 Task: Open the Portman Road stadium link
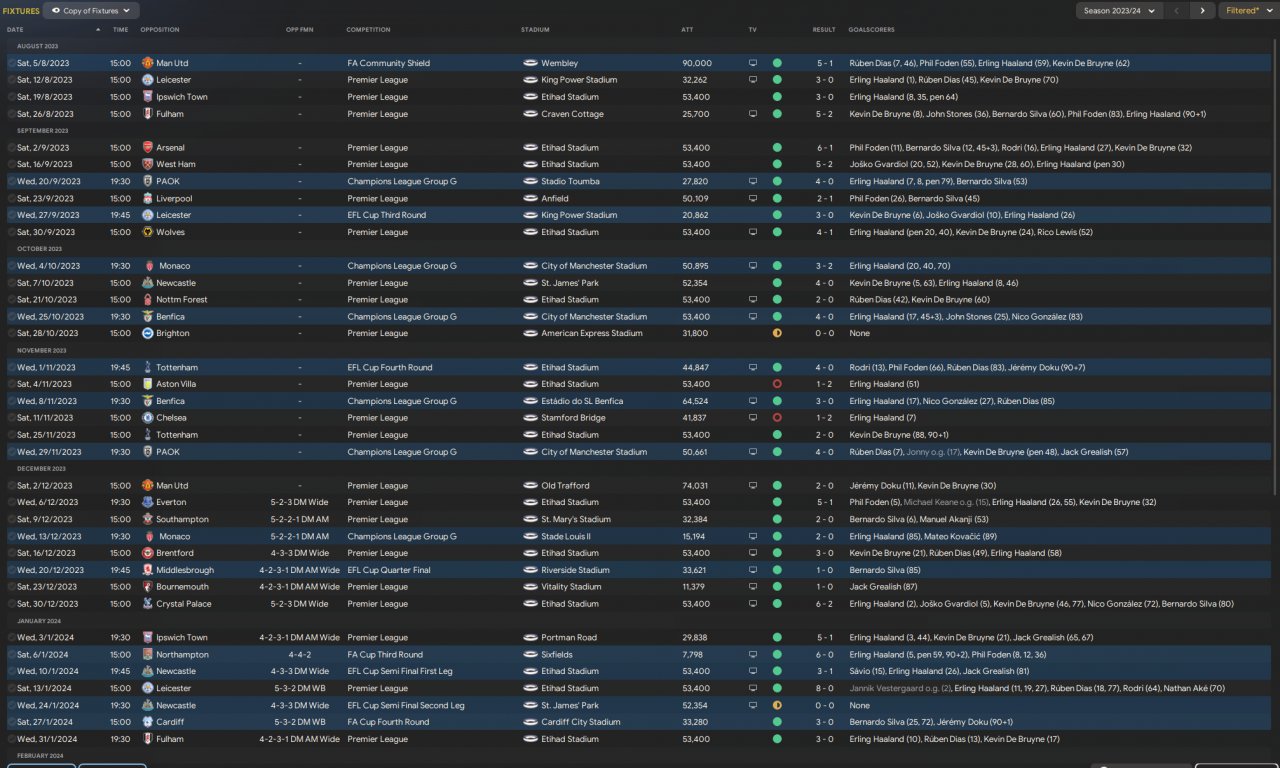click(569, 638)
